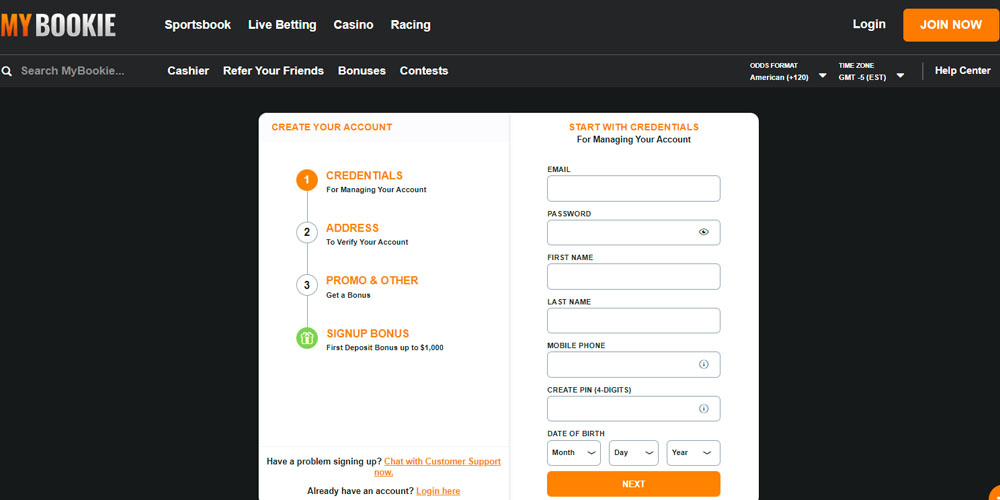Select step 2 Address circle
This screenshot has width=1000, height=500.
307,232
